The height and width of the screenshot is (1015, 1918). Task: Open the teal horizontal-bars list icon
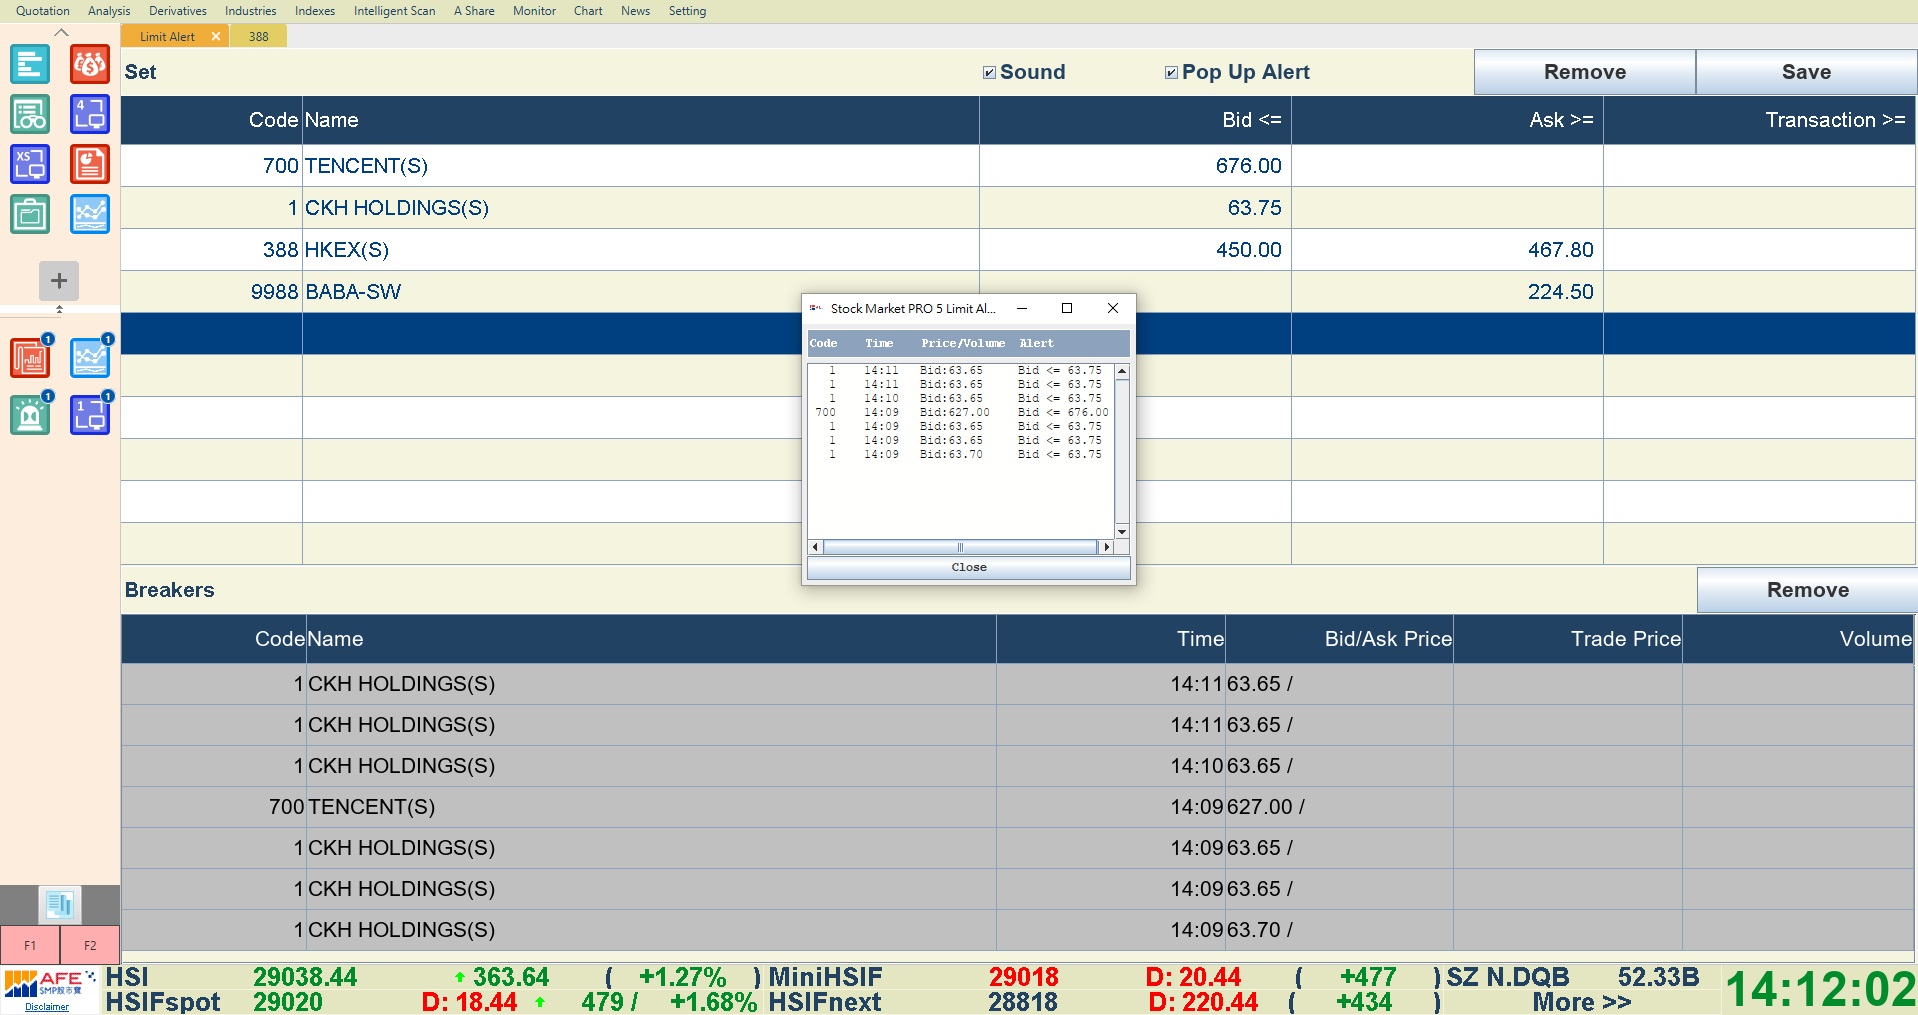pos(30,64)
